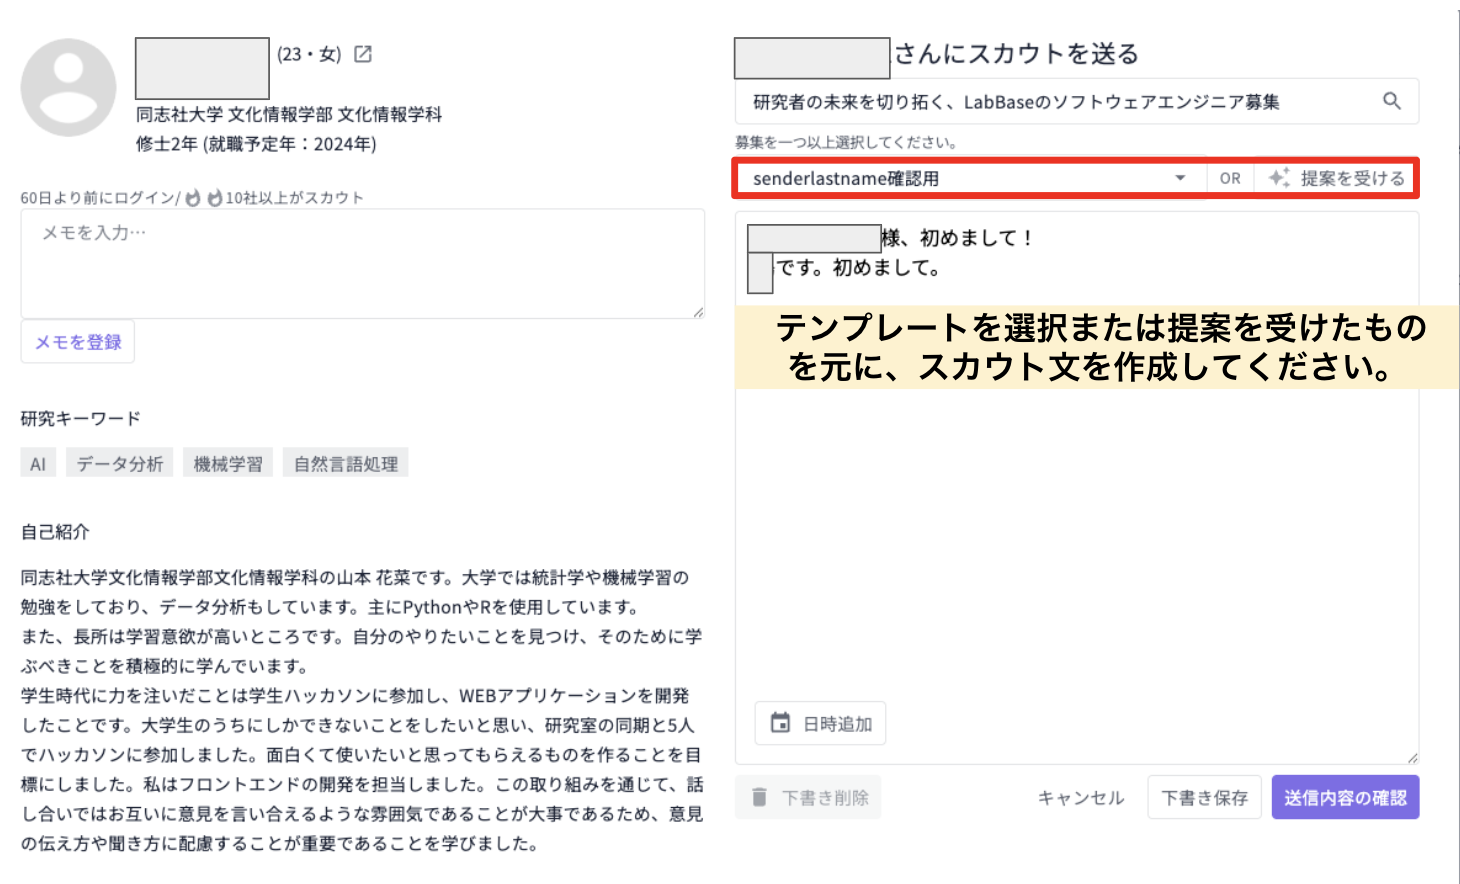Viewport: 1460px width, 884px height.
Task: Click the second flame icon before 10社以上がスカウト
Action: click(215, 196)
